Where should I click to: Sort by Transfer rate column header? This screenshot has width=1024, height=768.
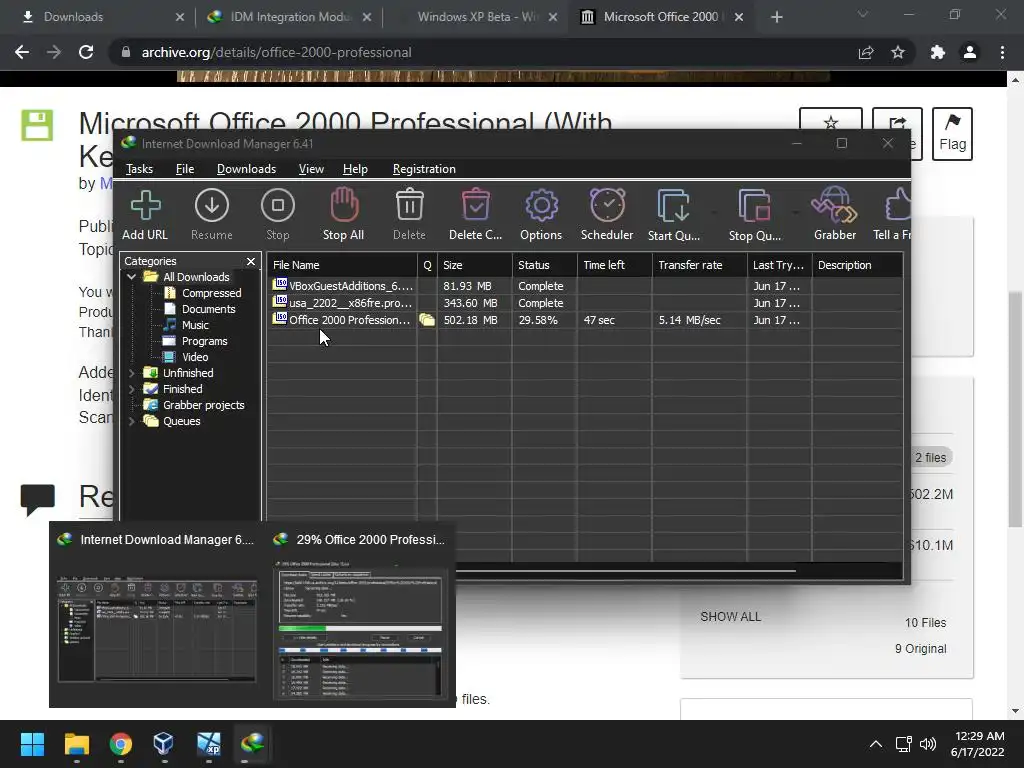coord(699,265)
